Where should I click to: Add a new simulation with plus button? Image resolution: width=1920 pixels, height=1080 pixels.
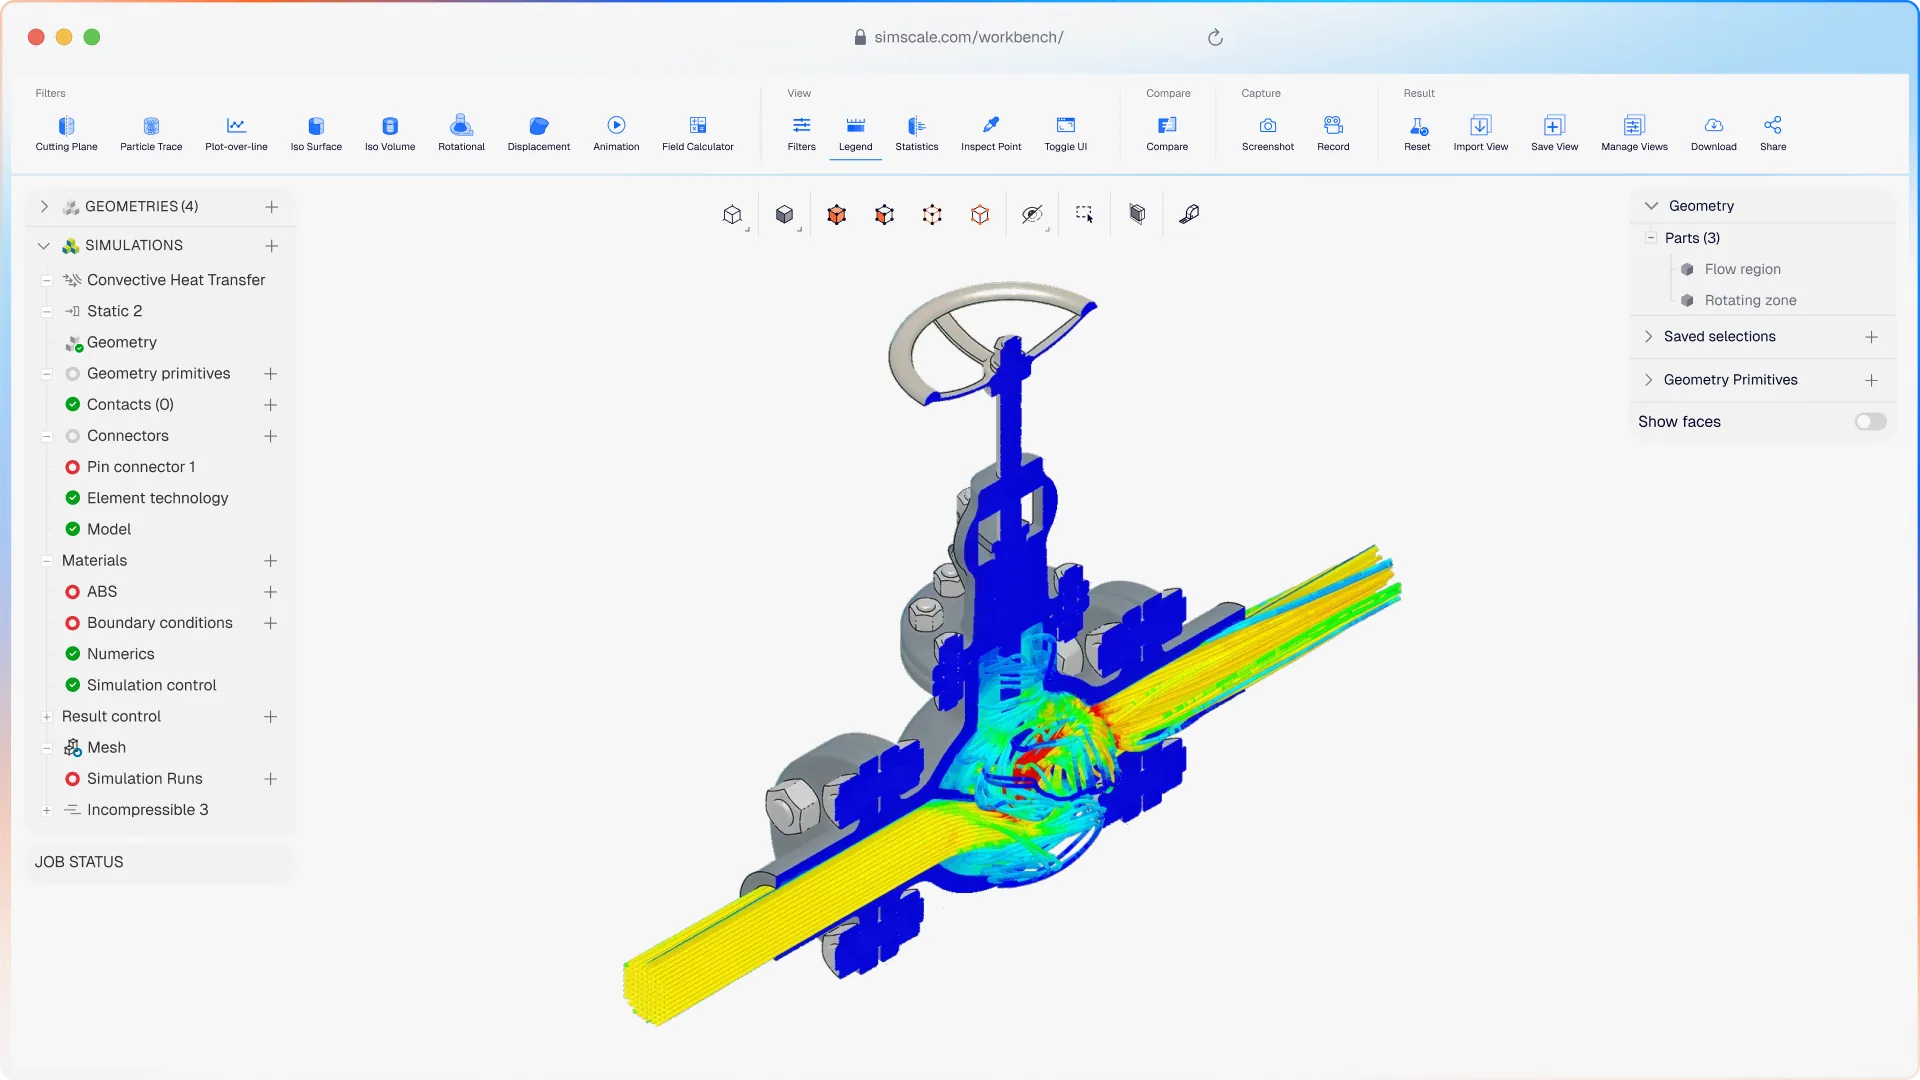[271, 246]
